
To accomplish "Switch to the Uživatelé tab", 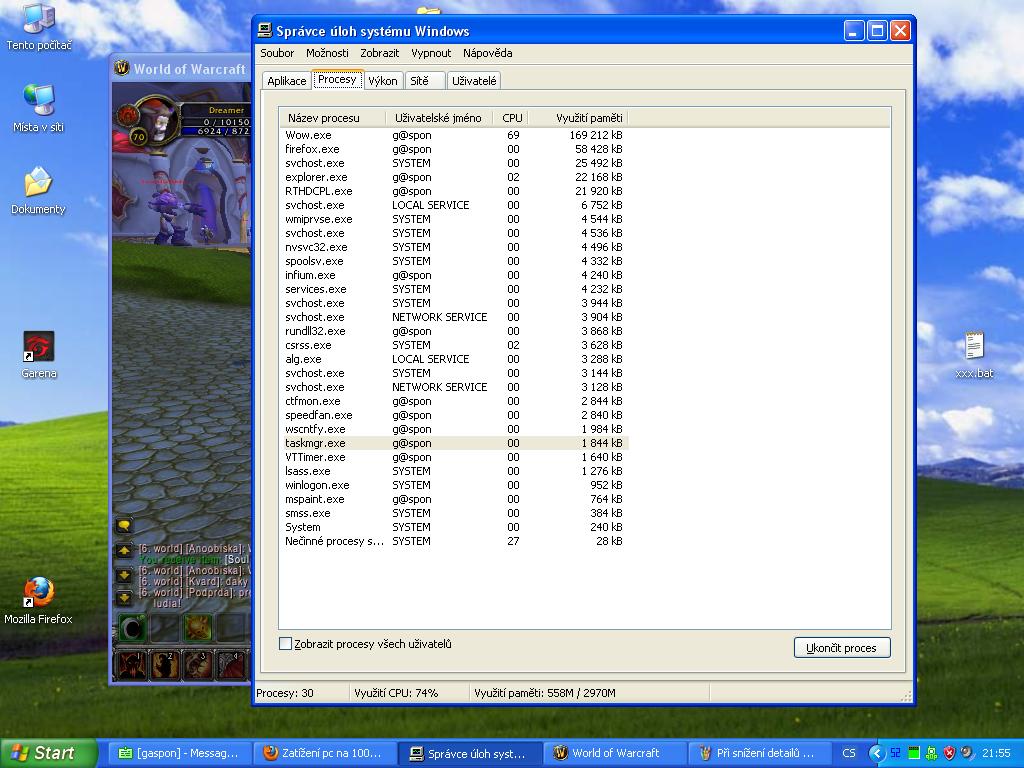I will 474,81.
